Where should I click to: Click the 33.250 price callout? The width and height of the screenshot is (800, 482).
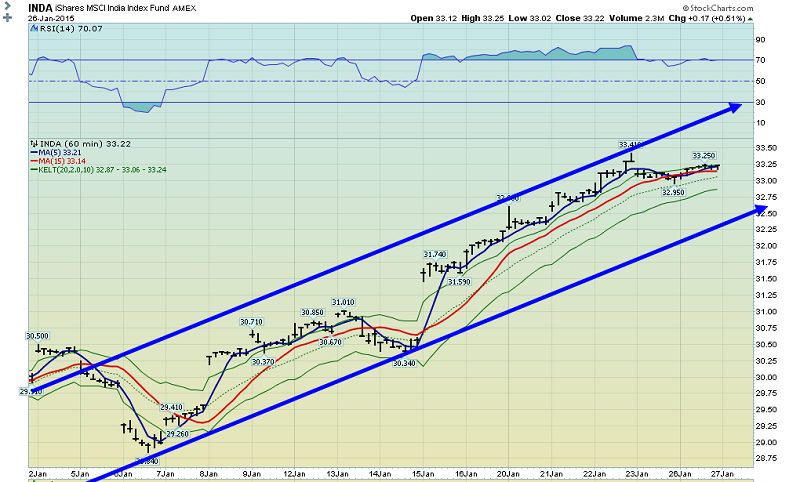[x=704, y=156]
